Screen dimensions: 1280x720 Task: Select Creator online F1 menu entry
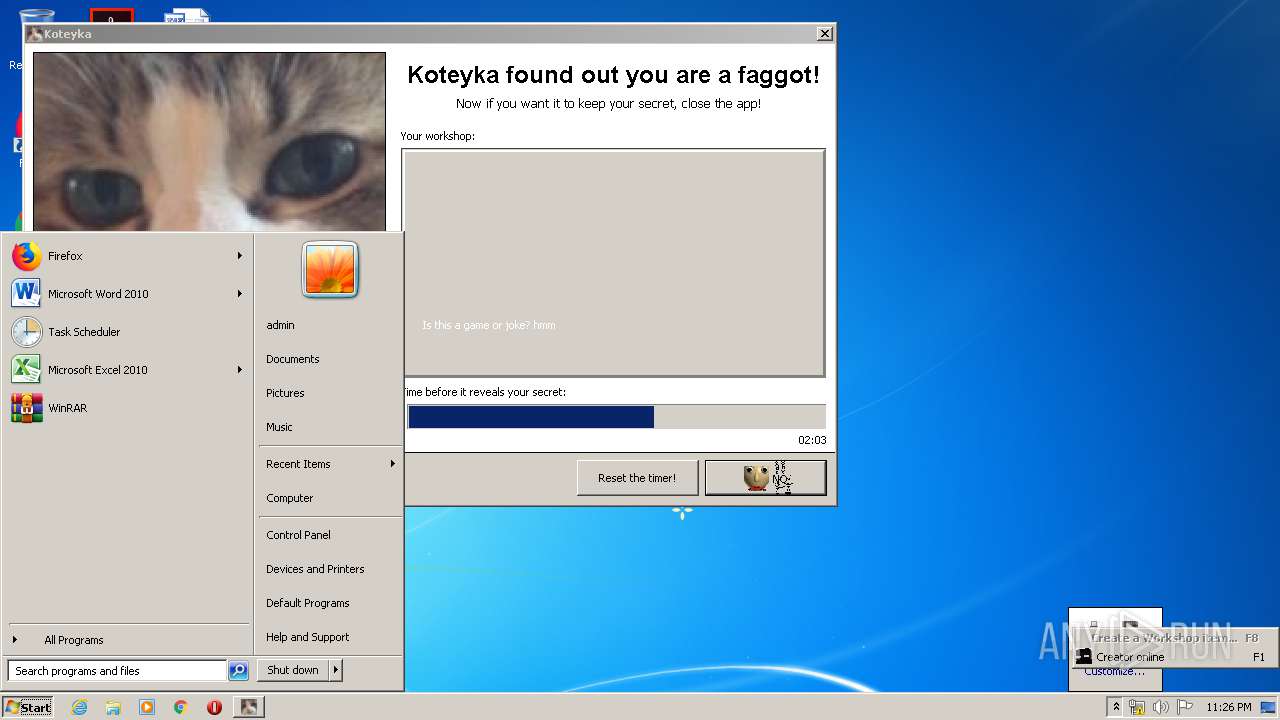click(1173, 657)
